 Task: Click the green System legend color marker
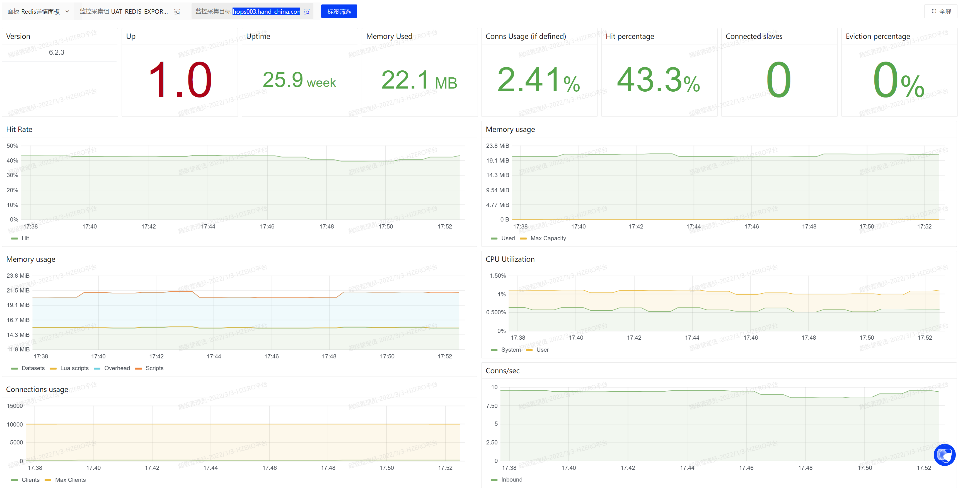tap(494, 350)
